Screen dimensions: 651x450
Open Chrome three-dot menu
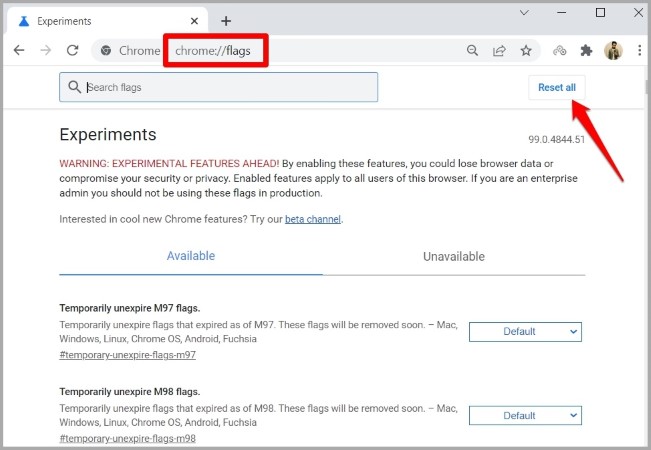639,51
